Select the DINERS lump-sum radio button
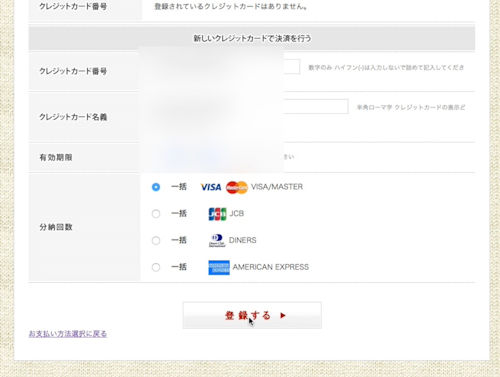The width and height of the screenshot is (500, 377). [156, 240]
